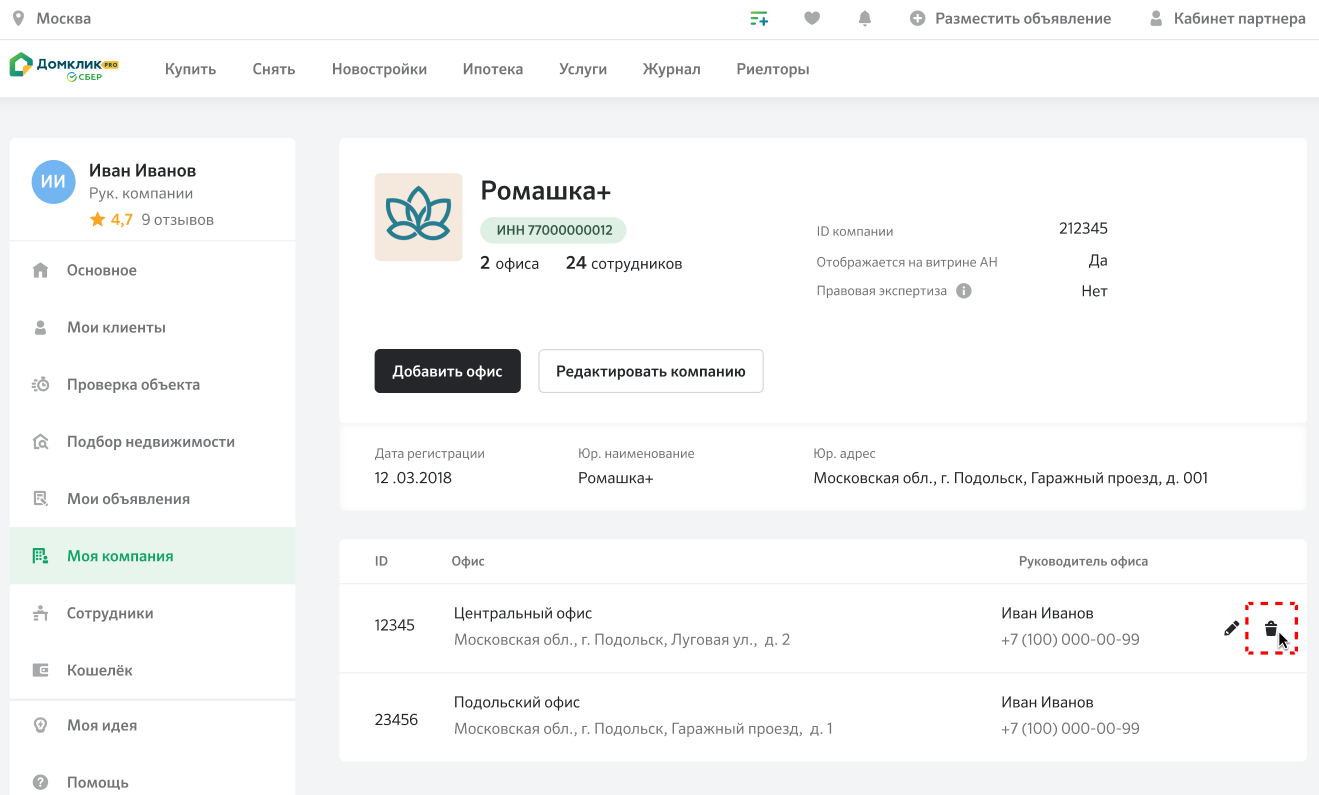The width and height of the screenshot is (1319, 795).
Task: Click the ИИ user avatar
Action: 53,182
